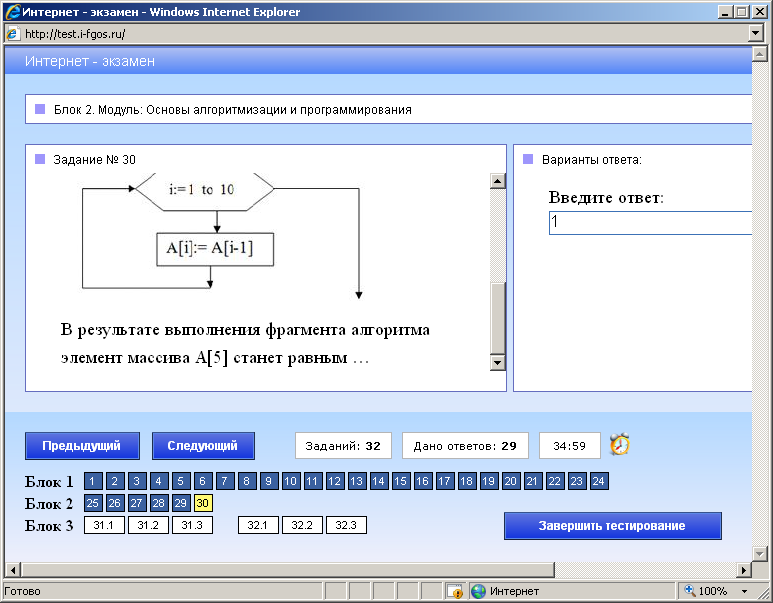Click the answer input field

pos(650,223)
